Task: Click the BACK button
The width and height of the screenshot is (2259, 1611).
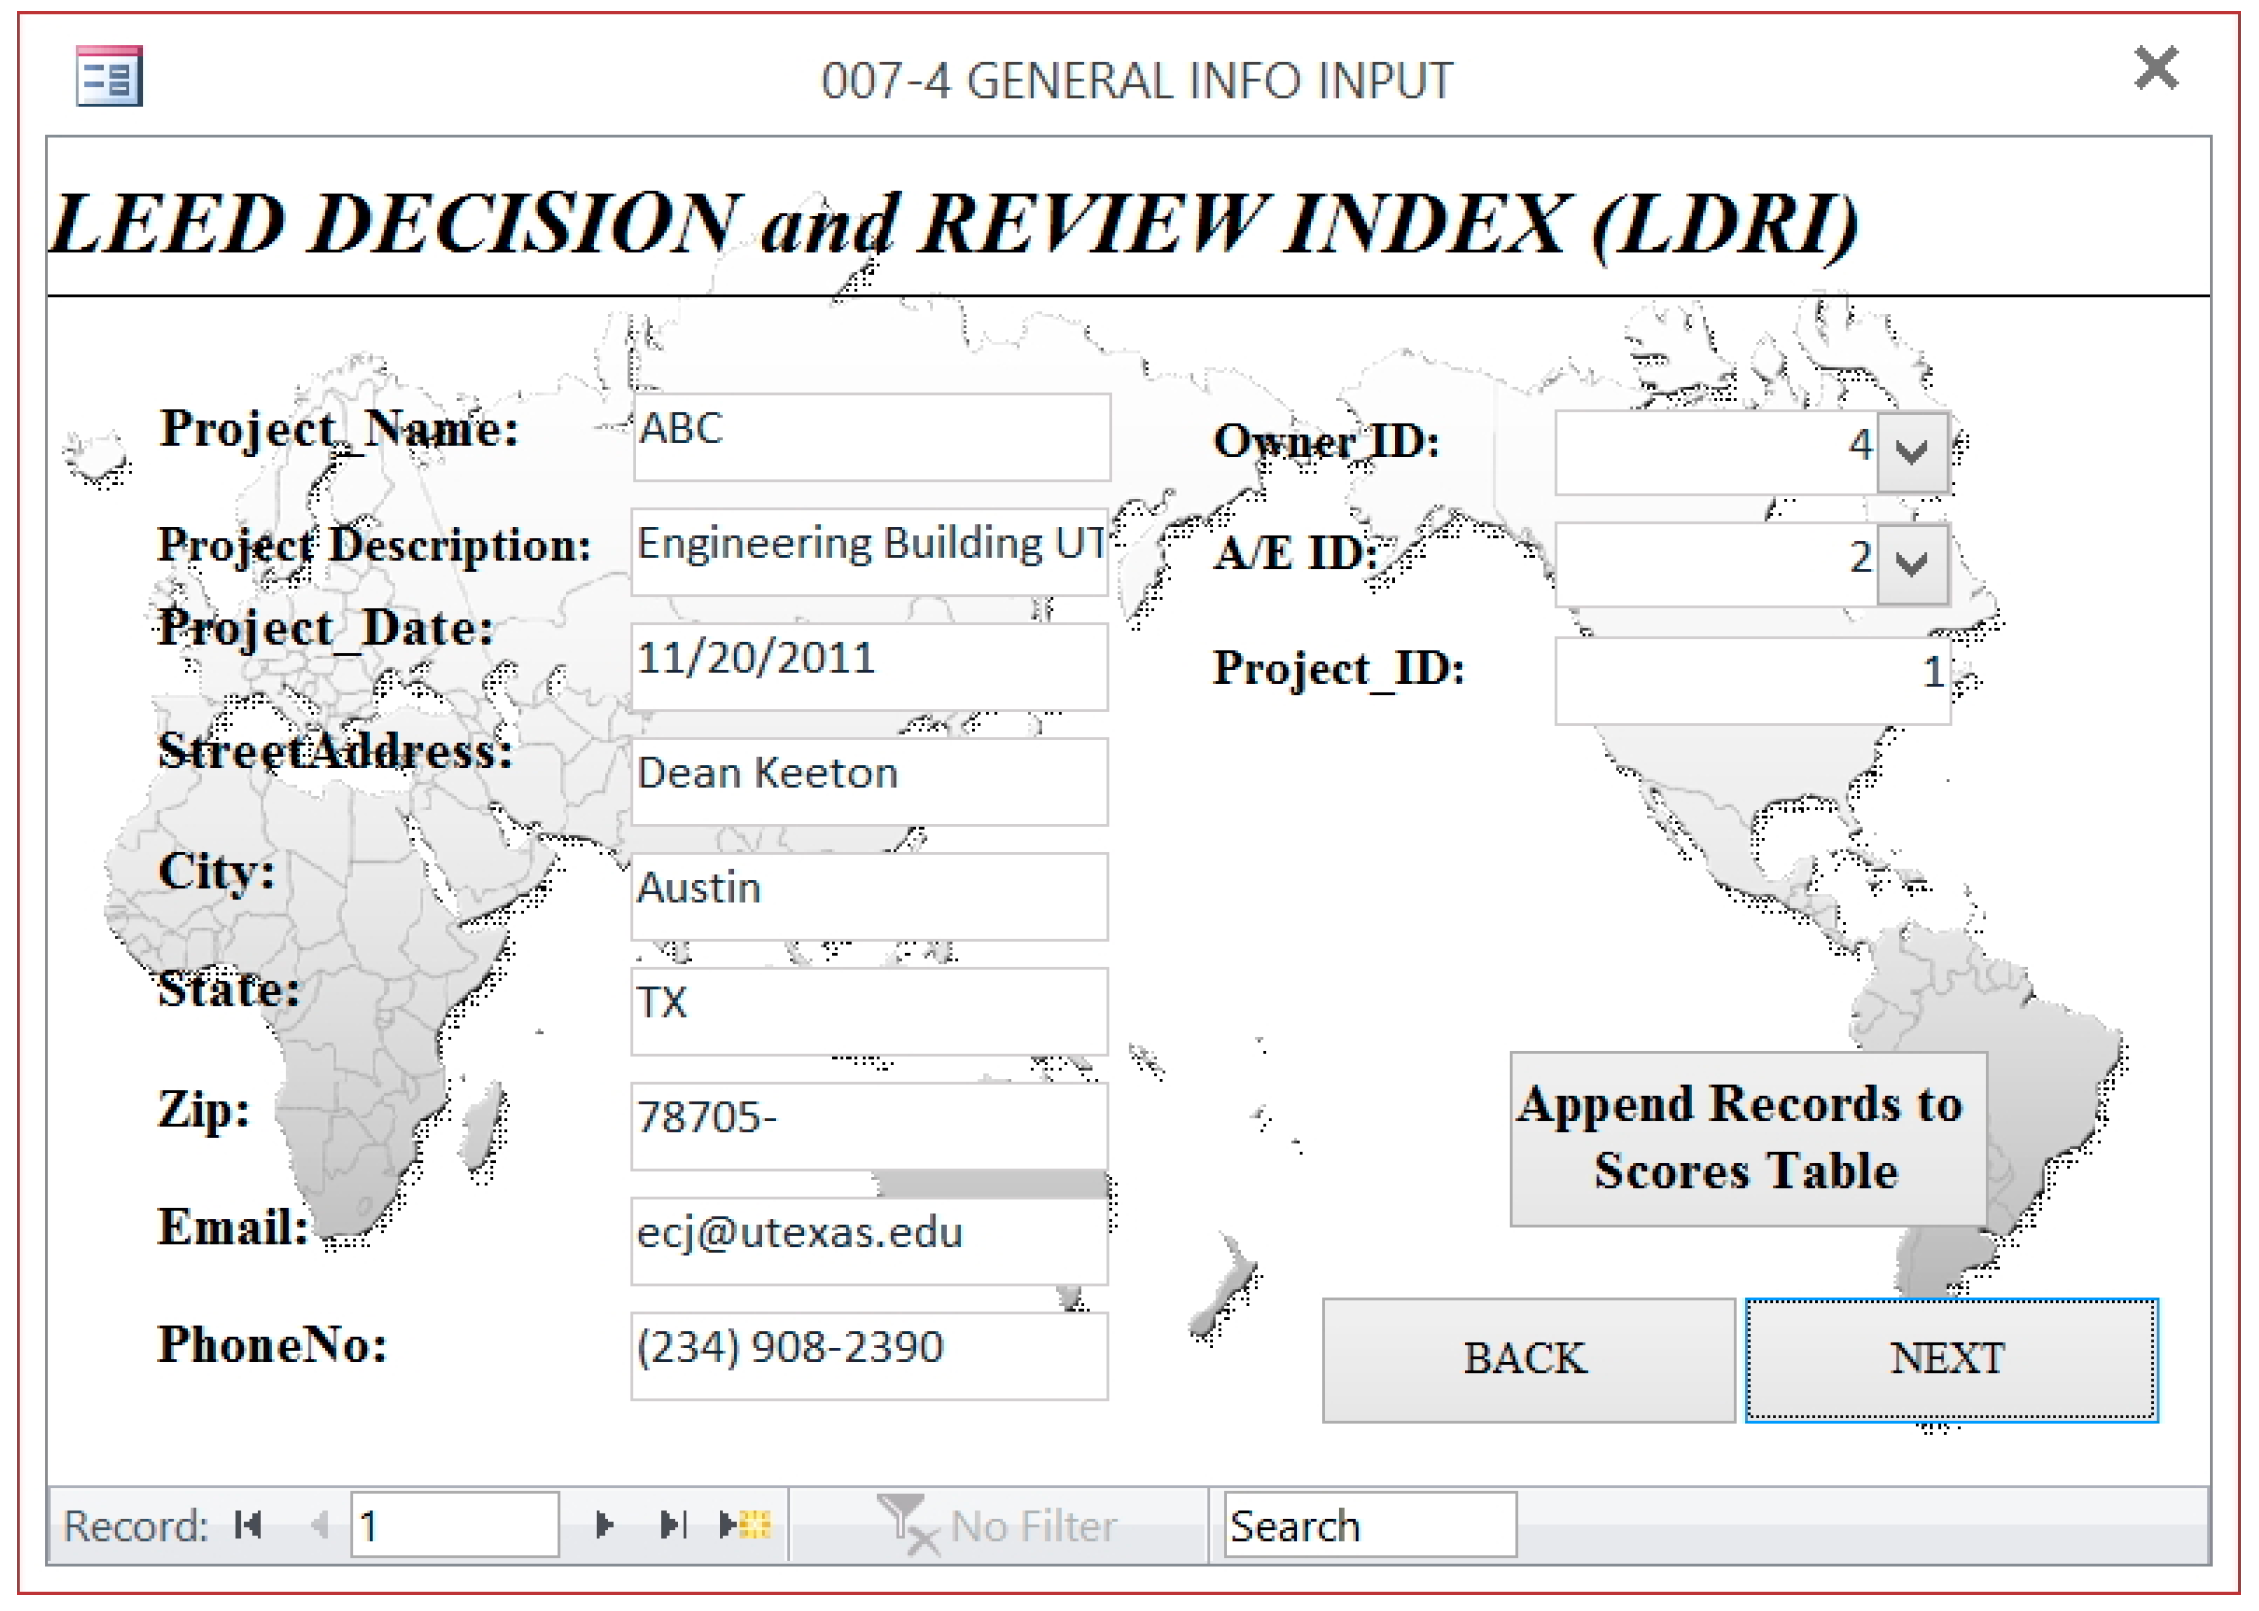Action: [1527, 1360]
